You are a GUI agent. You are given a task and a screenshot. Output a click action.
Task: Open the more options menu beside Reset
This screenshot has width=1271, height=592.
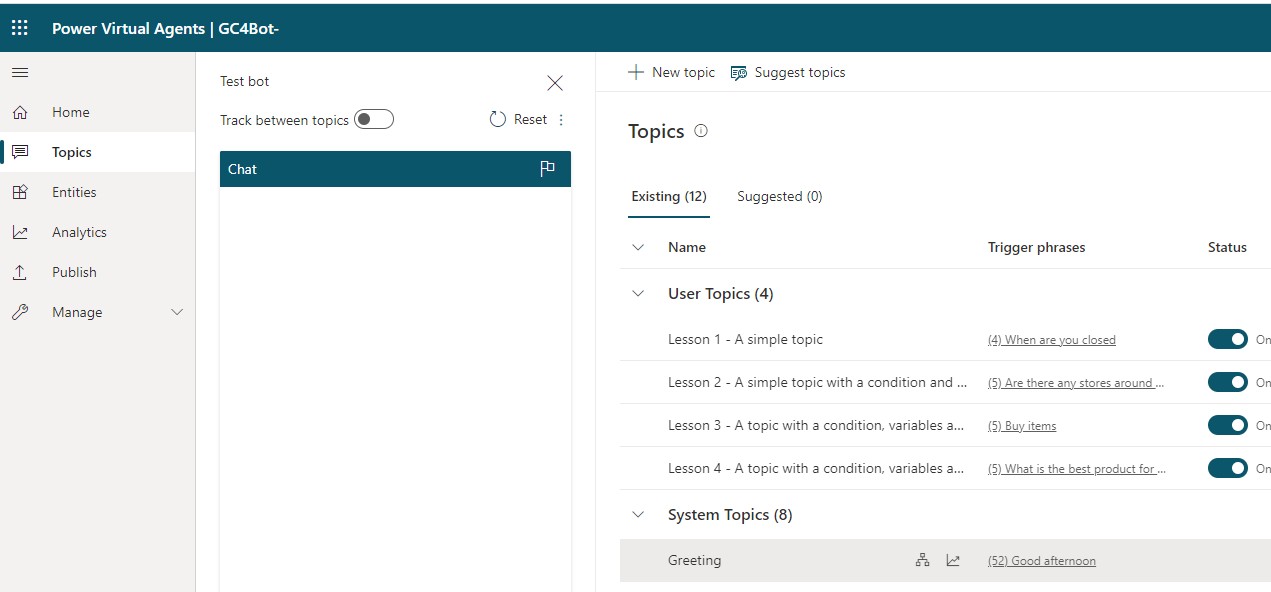[561, 120]
